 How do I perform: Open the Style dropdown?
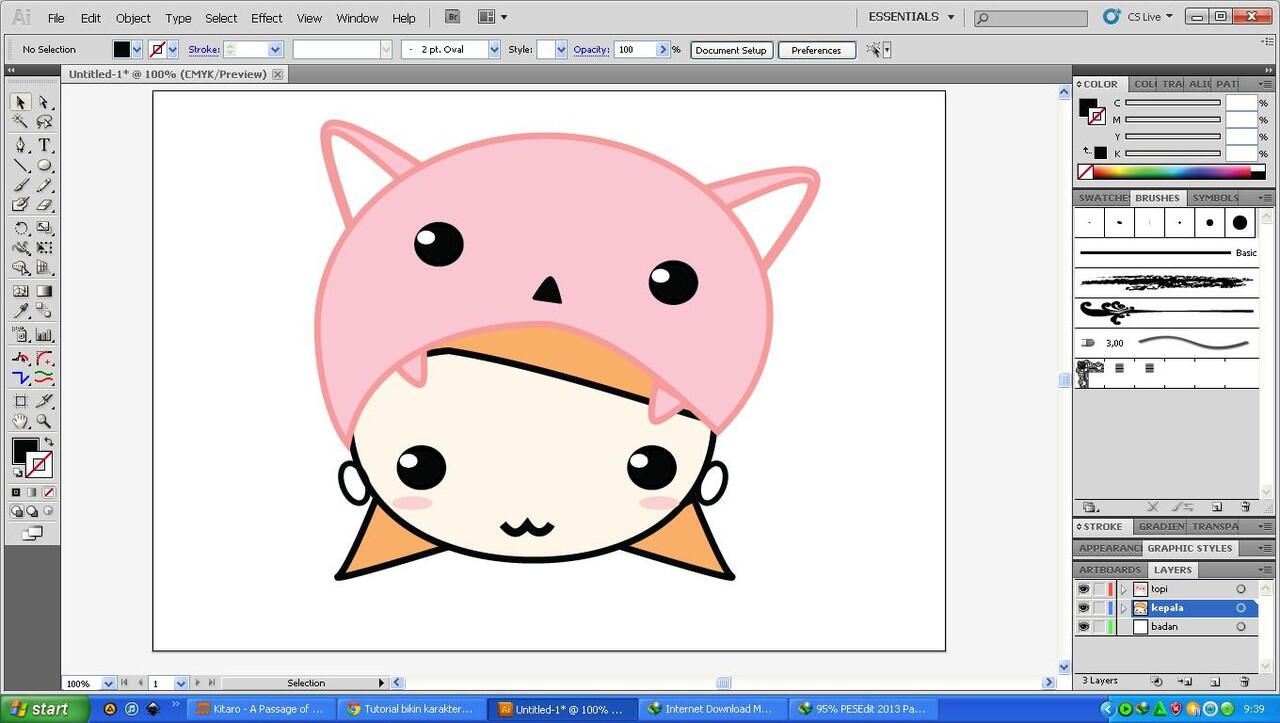coord(560,49)
